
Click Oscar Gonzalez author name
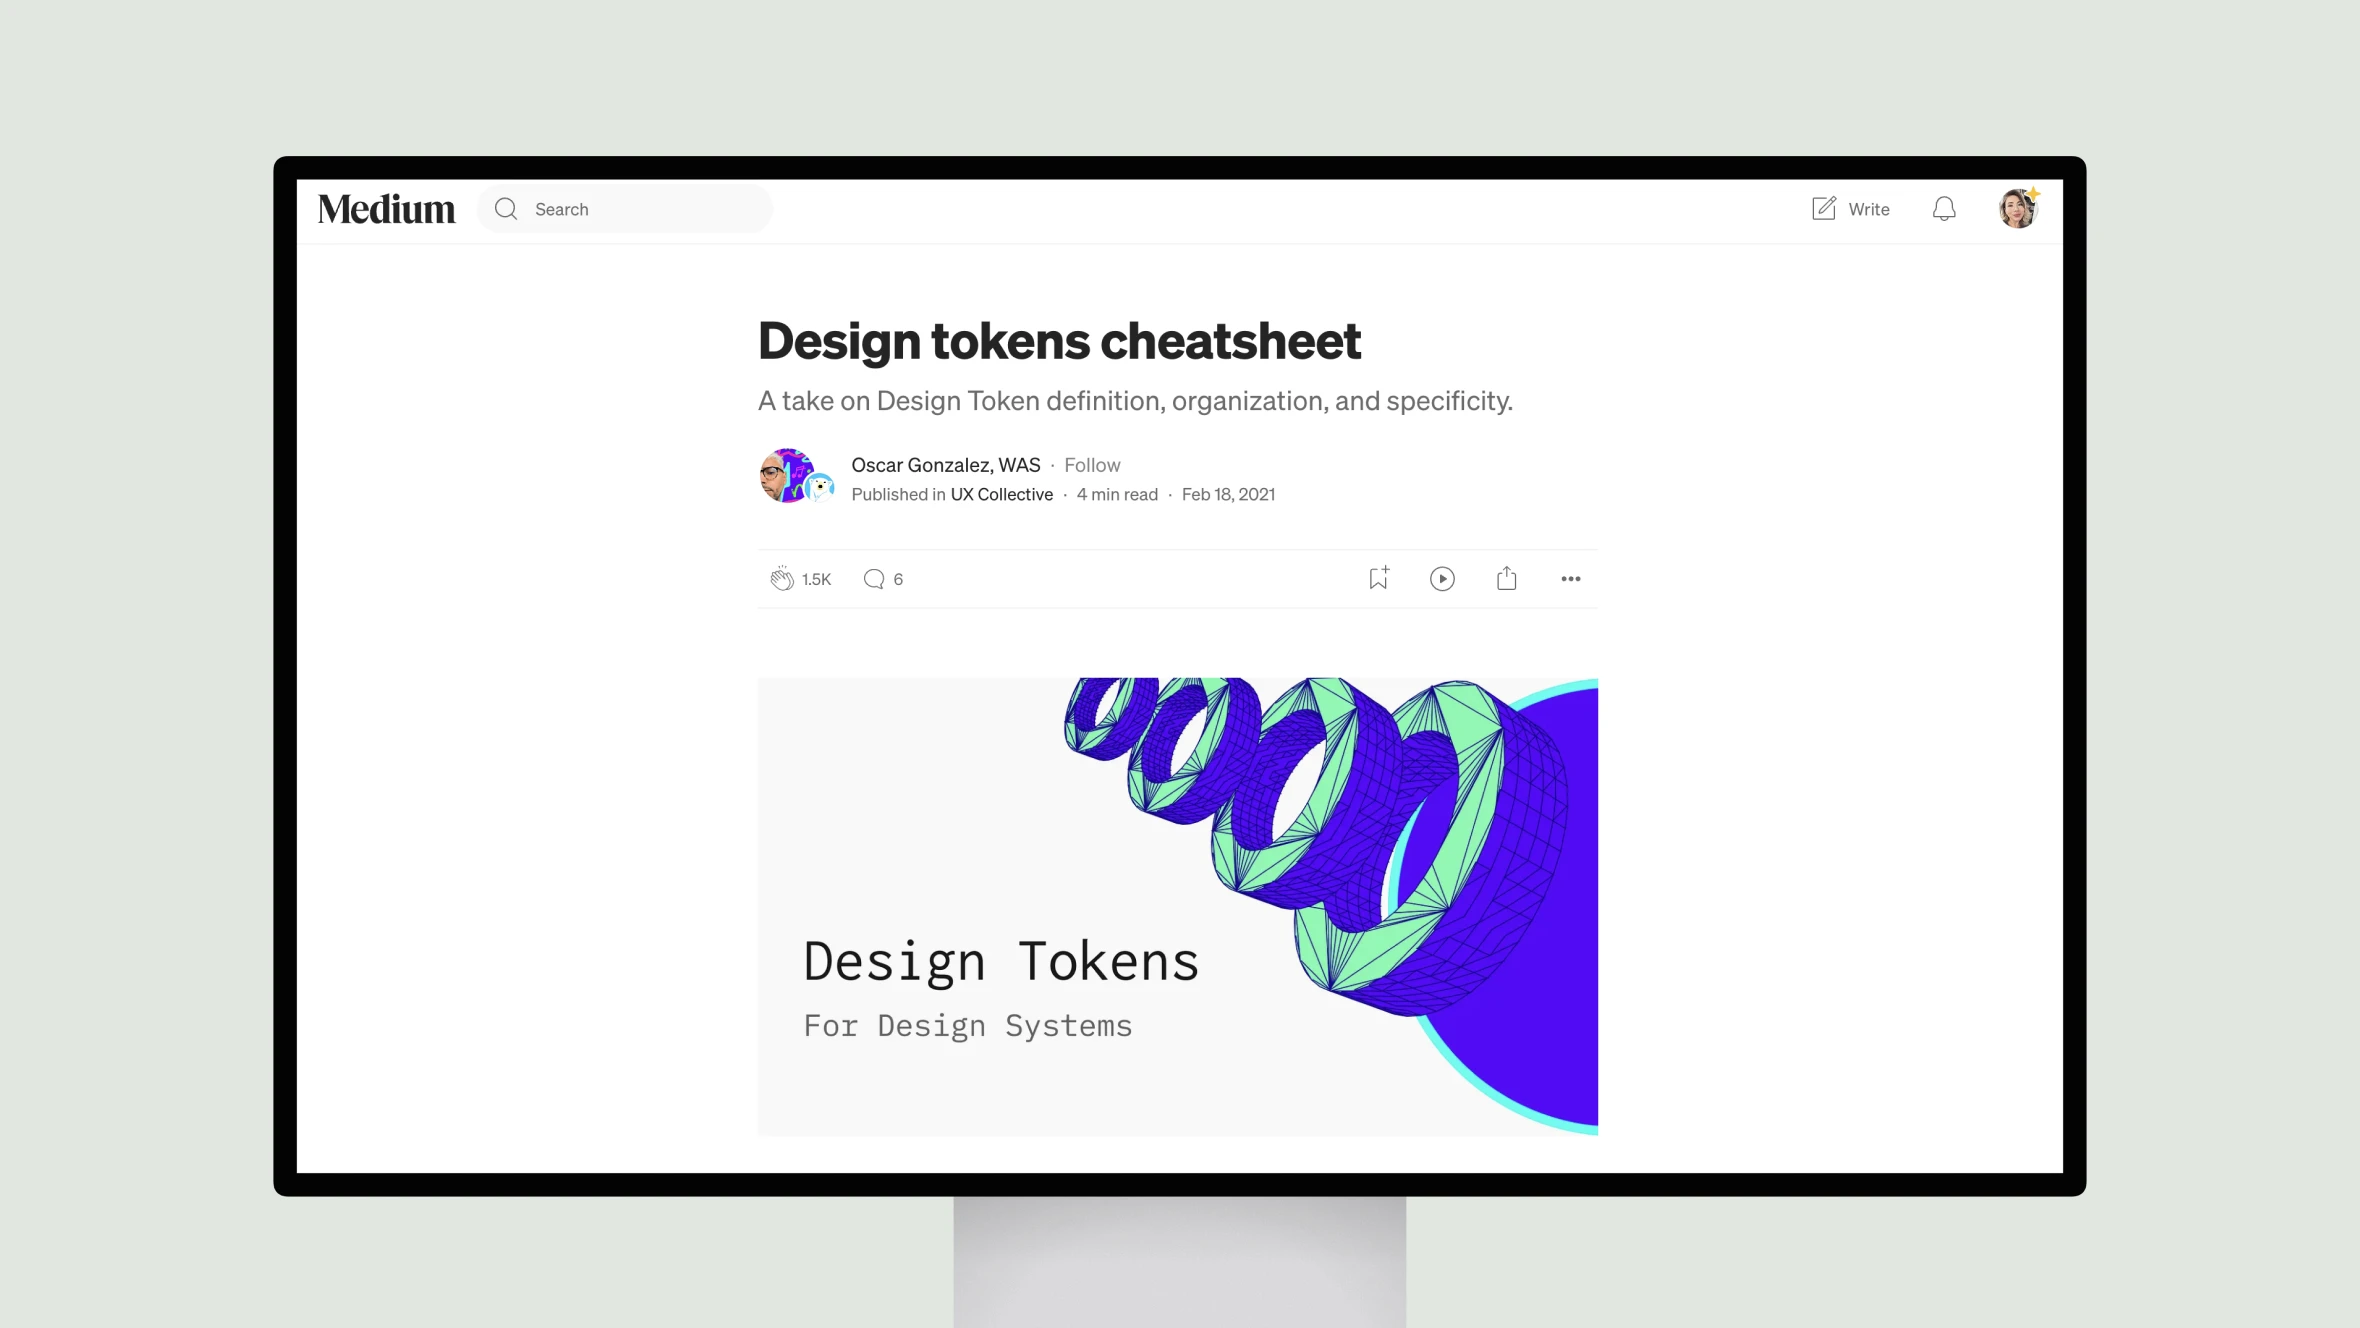tap(947, 465)
